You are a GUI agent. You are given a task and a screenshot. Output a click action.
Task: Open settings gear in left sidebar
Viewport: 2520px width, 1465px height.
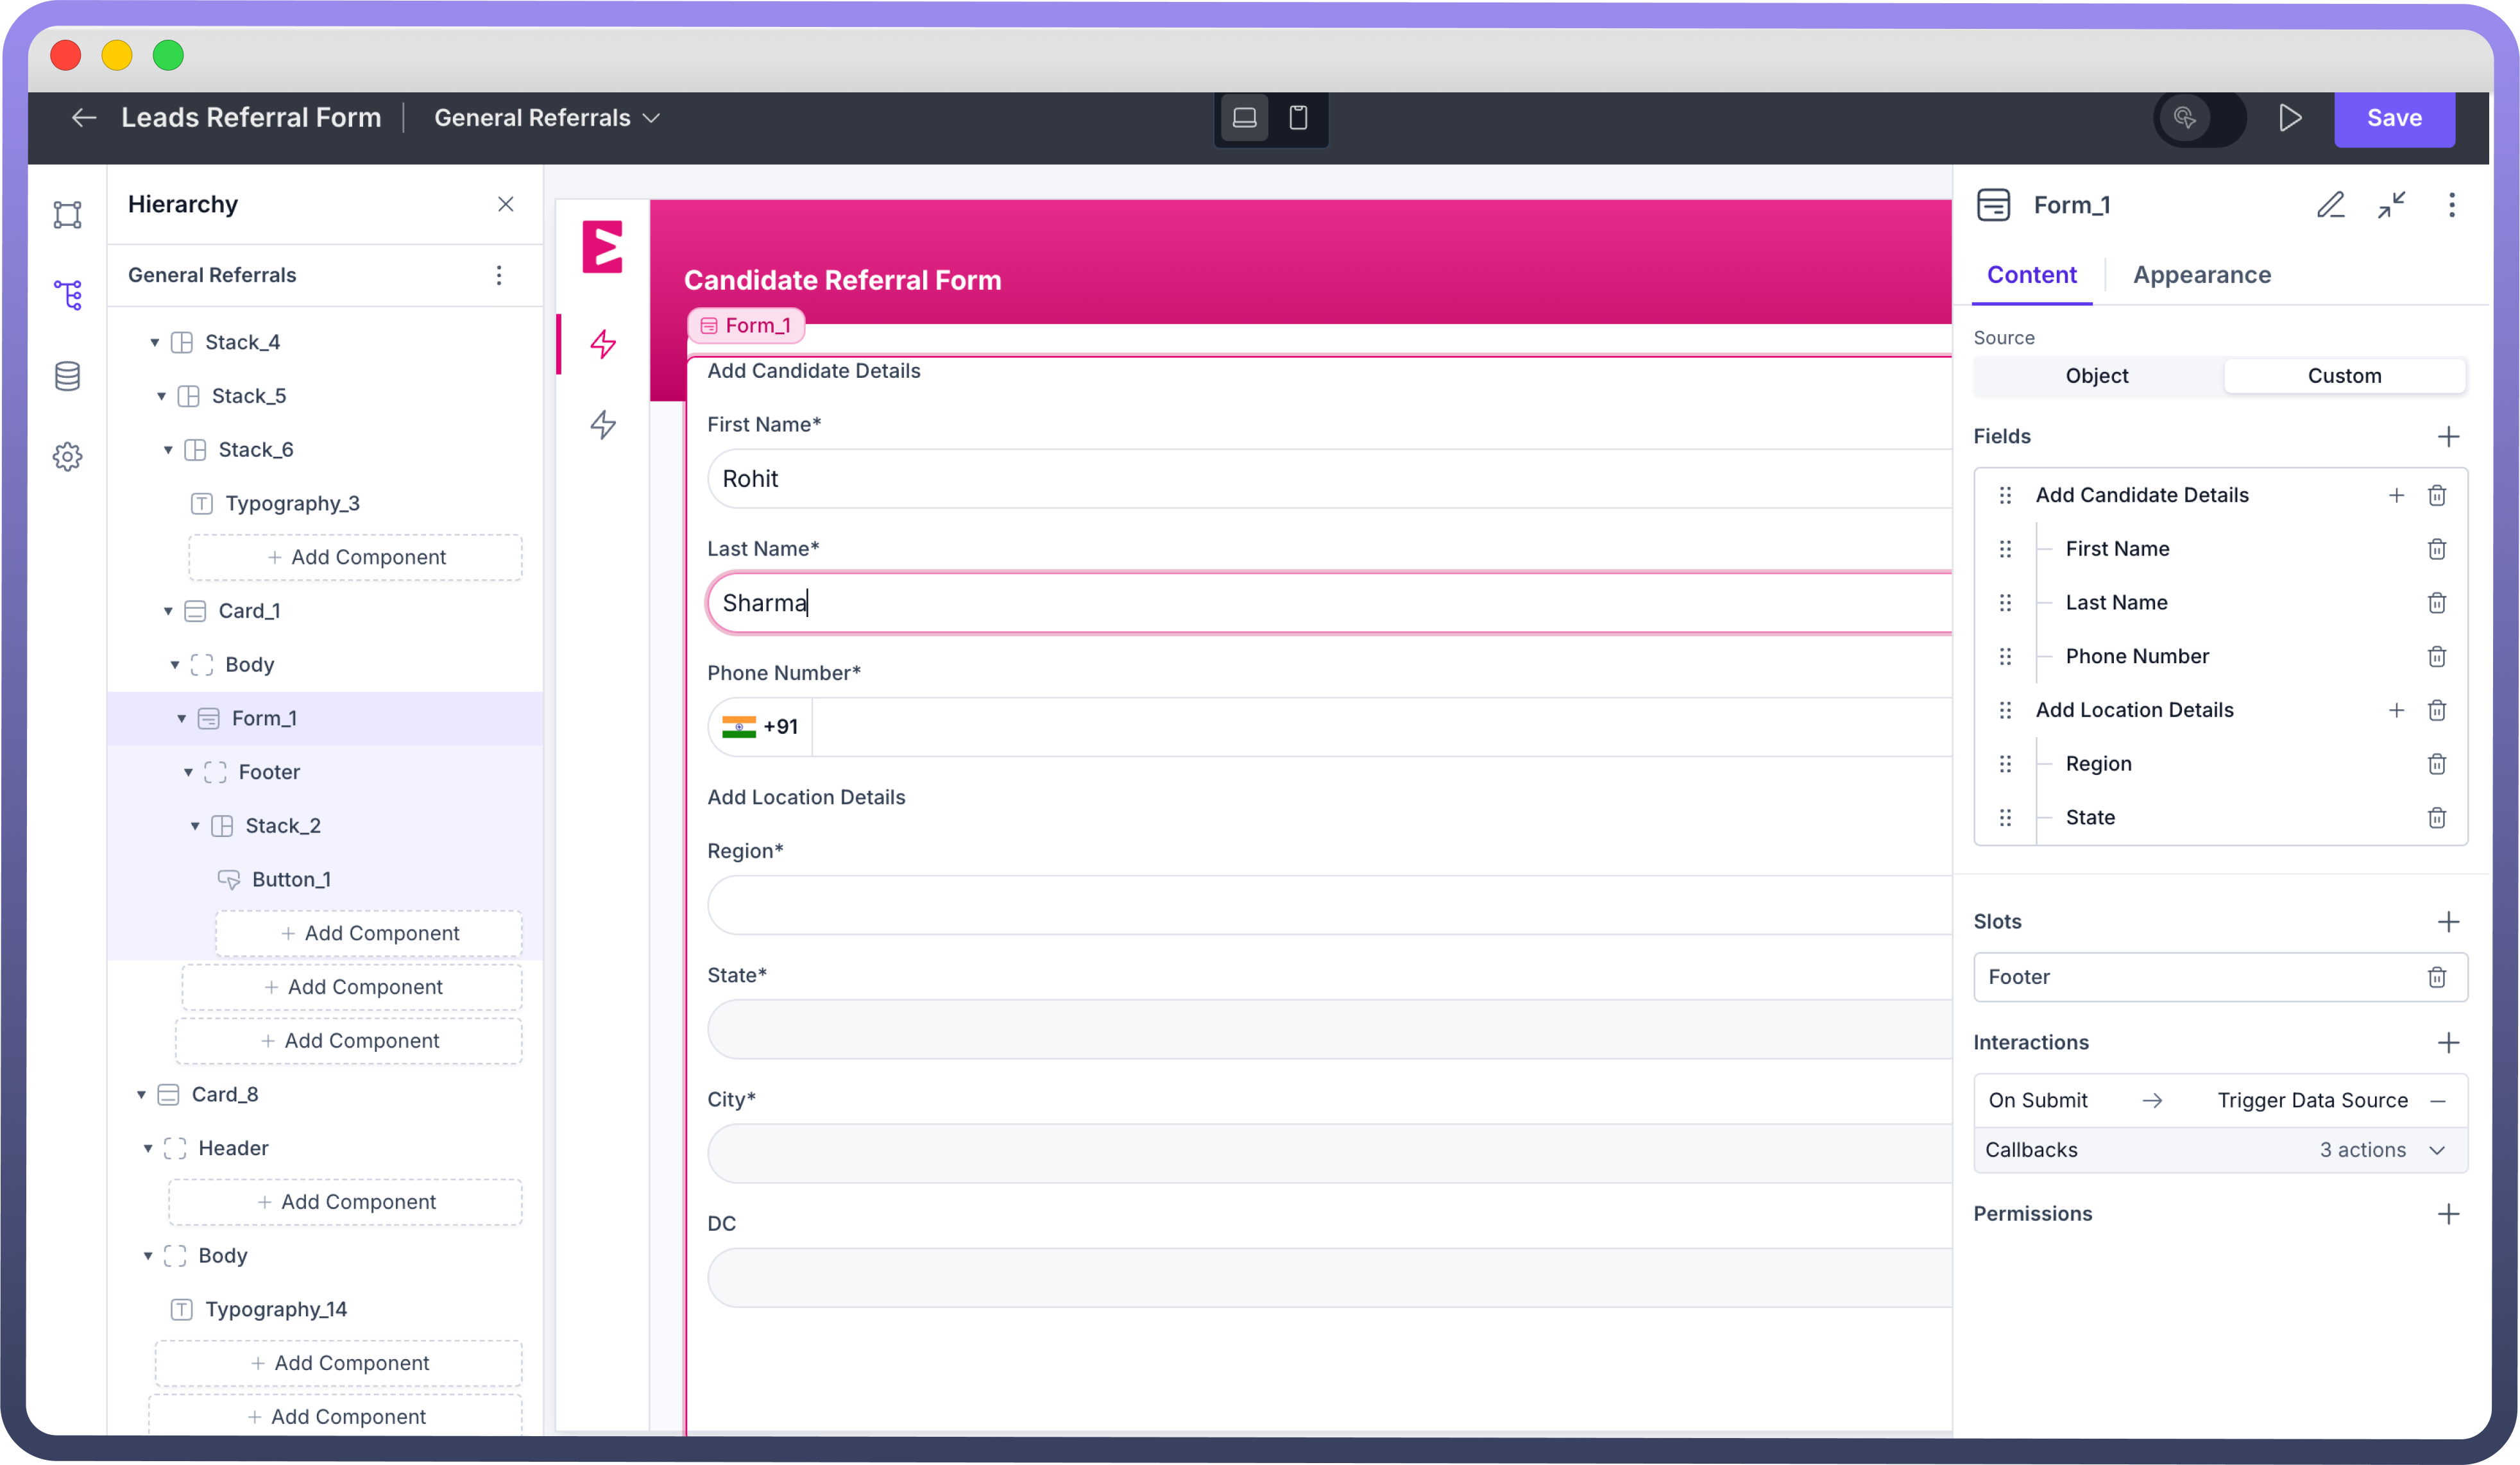pyautogui.click(x=67, y=457)
